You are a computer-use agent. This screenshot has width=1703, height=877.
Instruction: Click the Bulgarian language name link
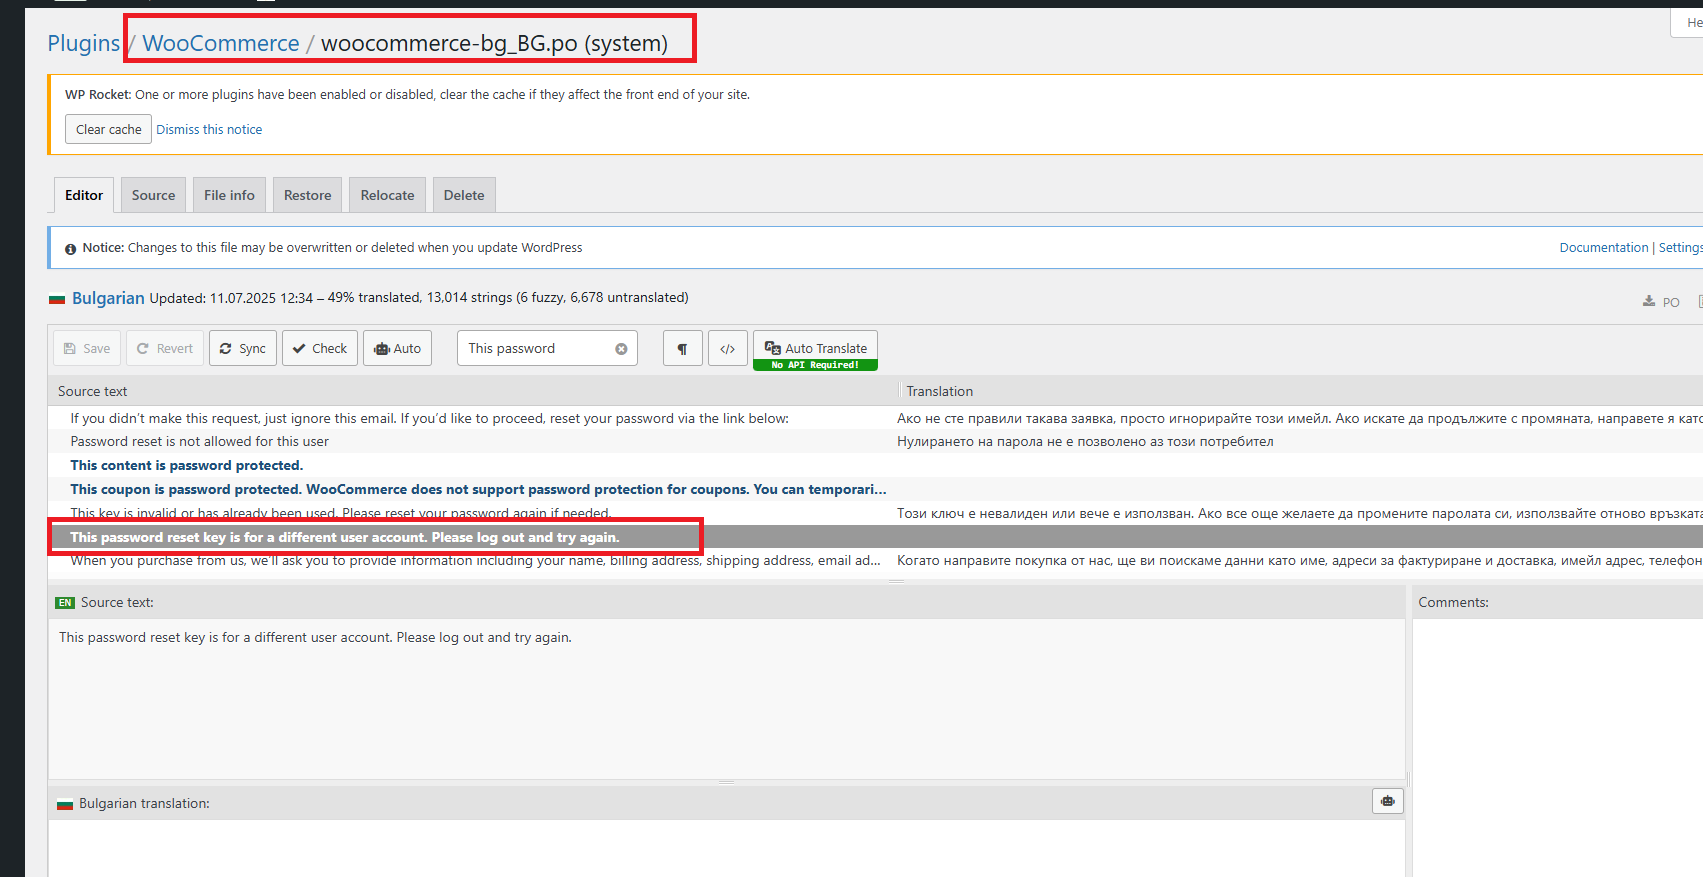coord(108,298)
